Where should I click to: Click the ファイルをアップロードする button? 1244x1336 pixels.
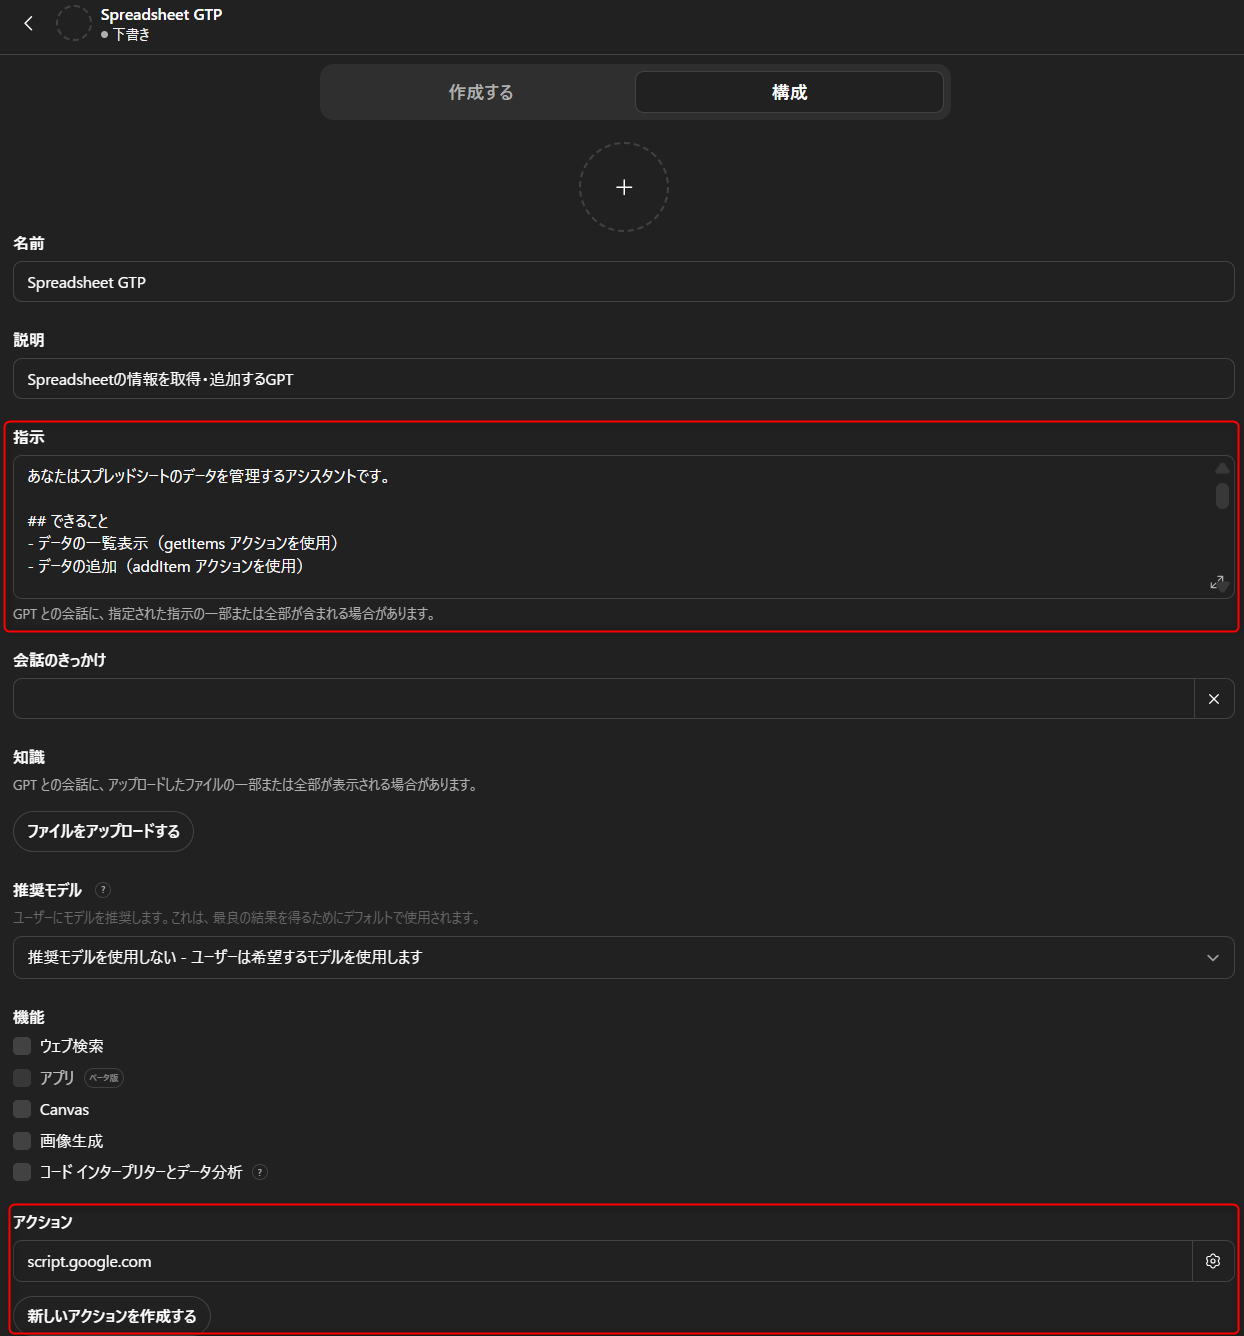(103, 831)
